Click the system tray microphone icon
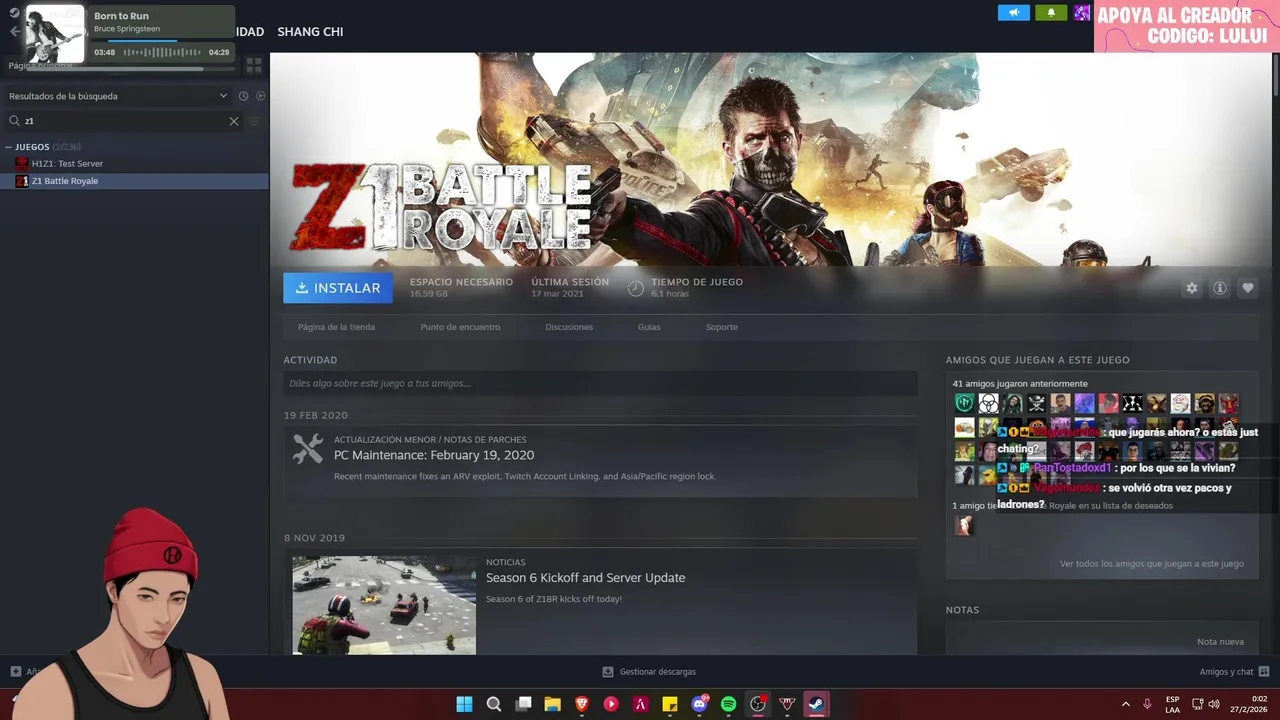This screenshot has height=720, width=1280. pos(1147,704)
